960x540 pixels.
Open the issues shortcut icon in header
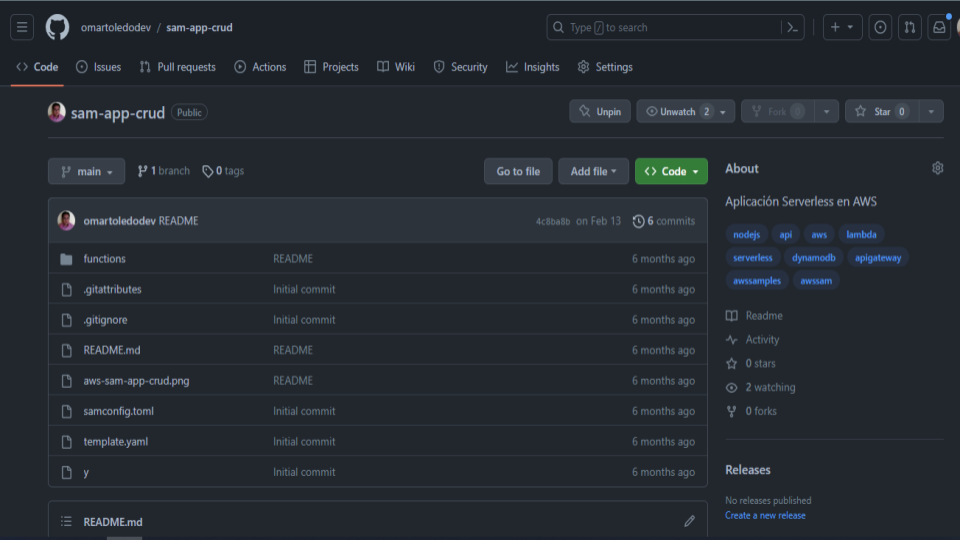pyautogui.click(x=880, y=28)
